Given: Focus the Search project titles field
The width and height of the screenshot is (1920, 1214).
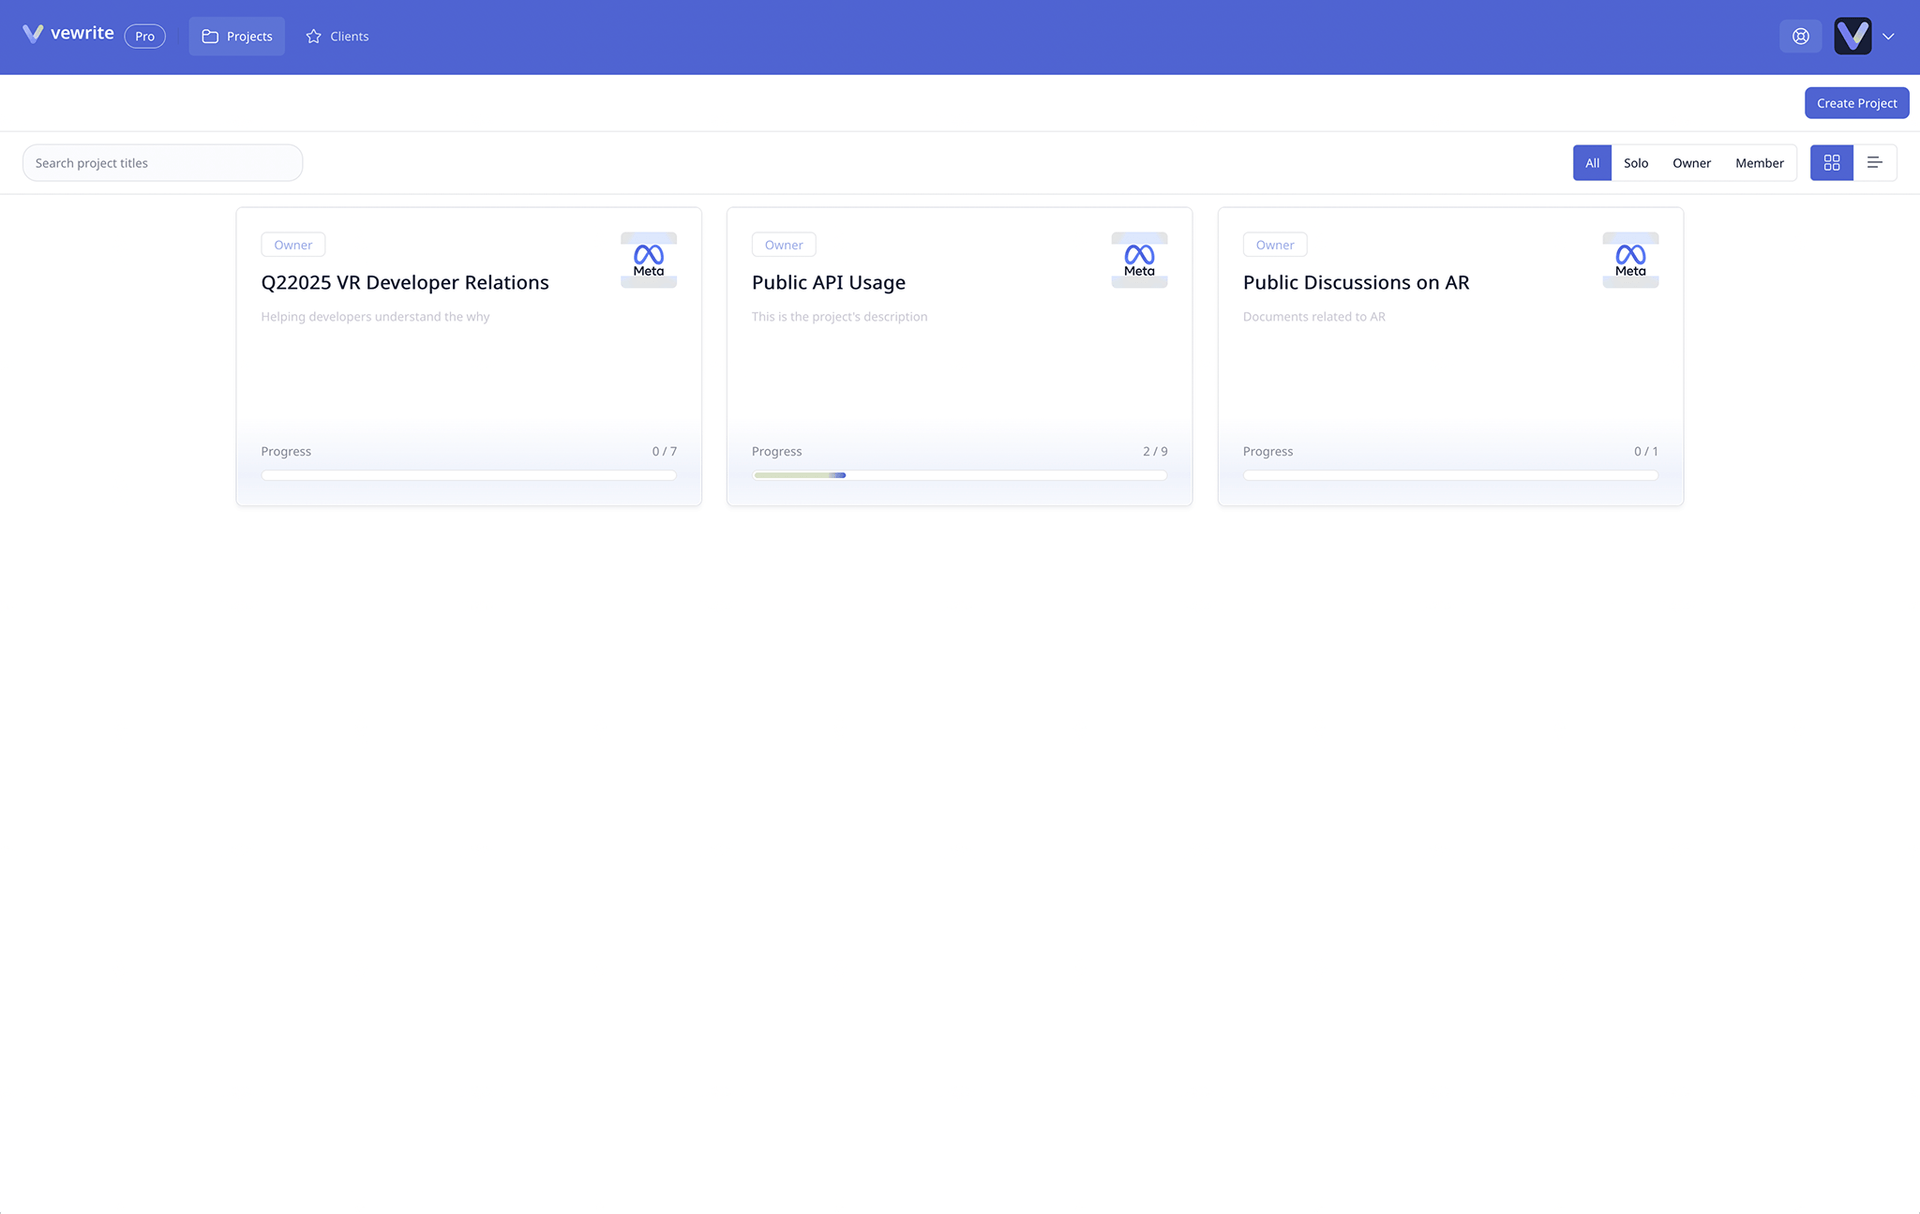Looking at the screenshot, I should click(x=163, y=163).
